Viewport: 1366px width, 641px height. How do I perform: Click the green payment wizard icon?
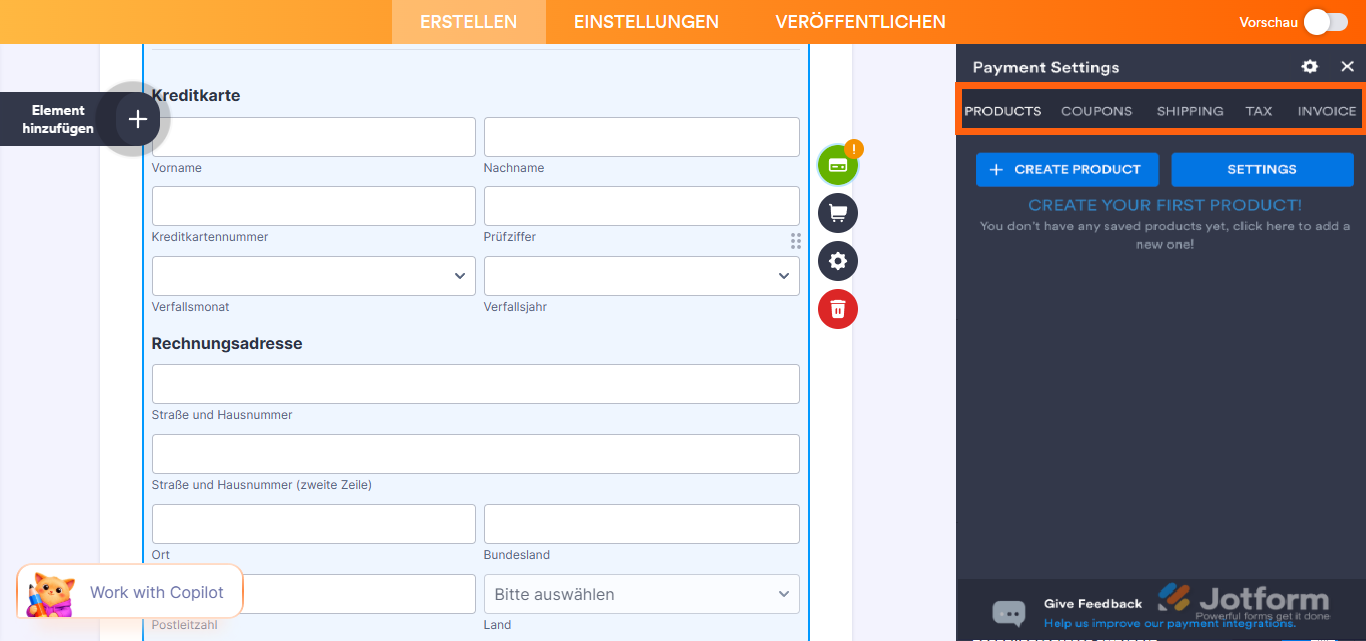click(838, 165)
